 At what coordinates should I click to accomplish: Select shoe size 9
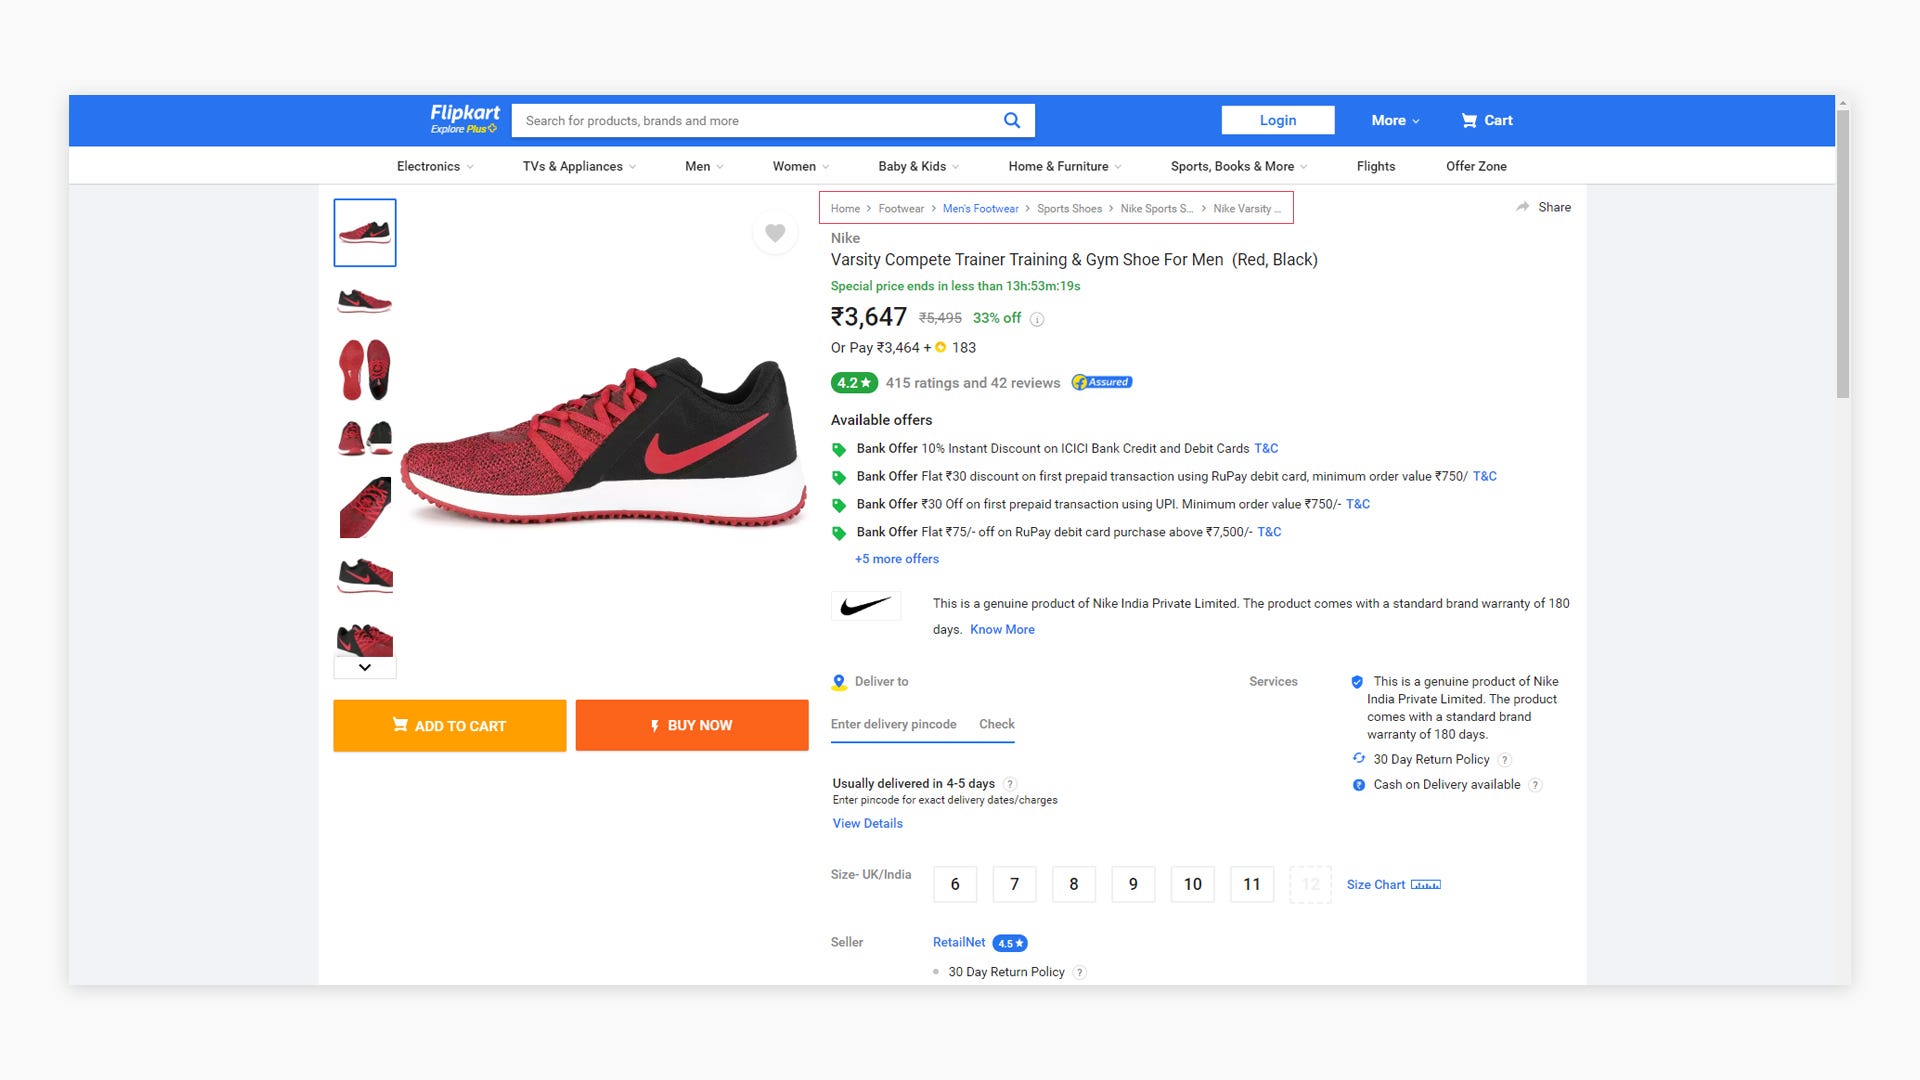coord(1133,885)
